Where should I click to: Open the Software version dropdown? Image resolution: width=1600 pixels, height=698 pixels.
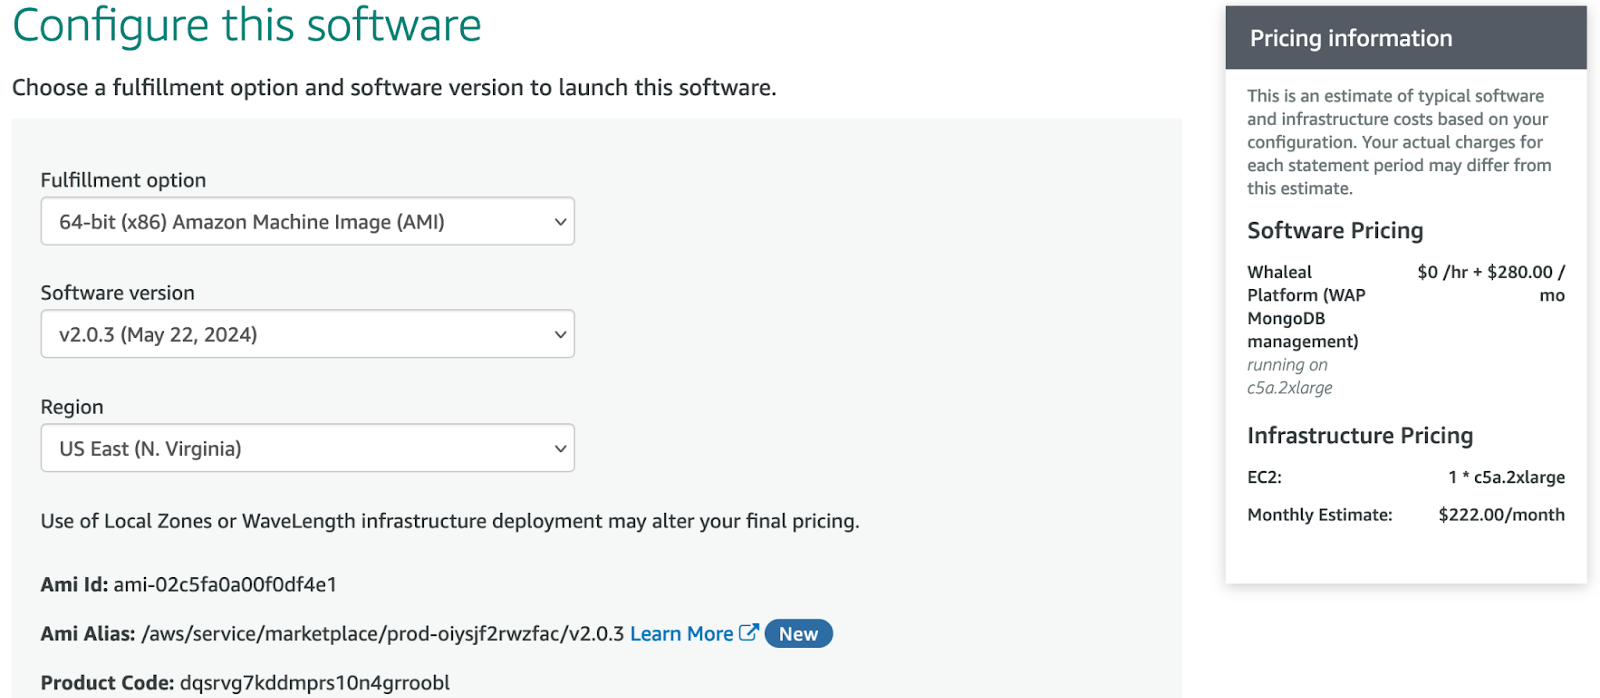pyautogui.click(x=307, y=334)
